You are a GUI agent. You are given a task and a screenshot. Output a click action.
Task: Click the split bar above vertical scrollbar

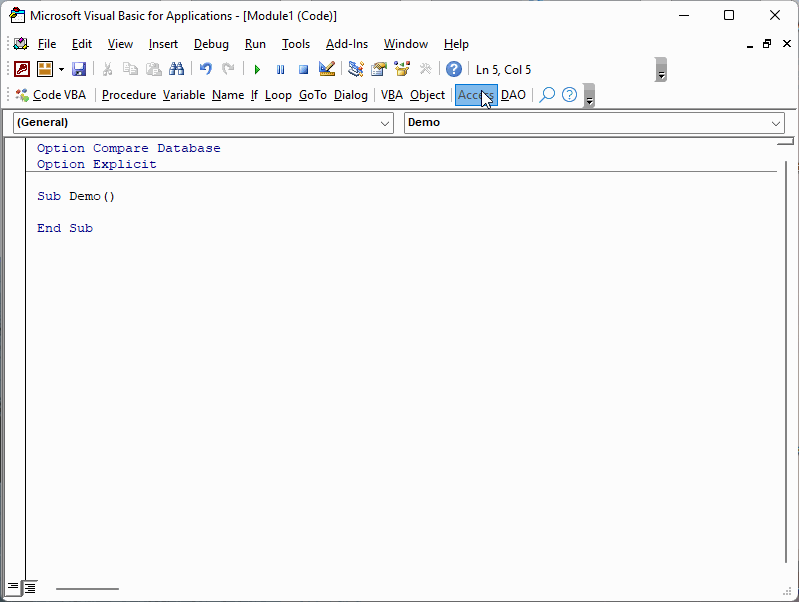[785, 141]
